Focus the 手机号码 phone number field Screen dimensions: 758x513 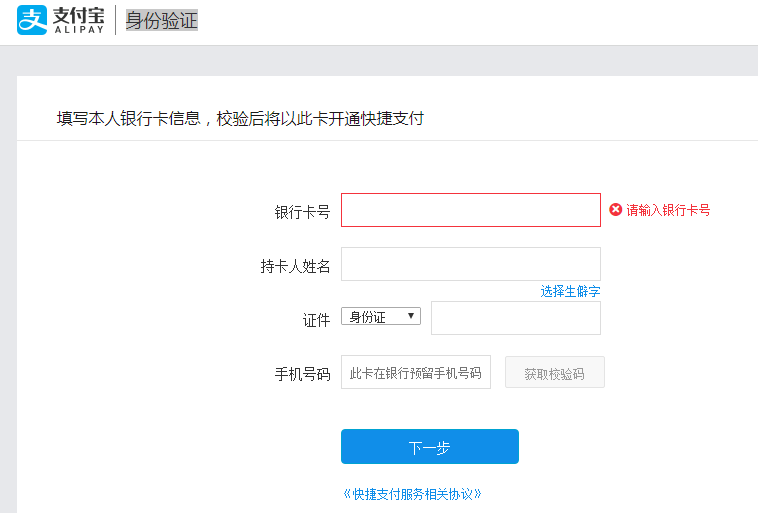coord(416,372)
